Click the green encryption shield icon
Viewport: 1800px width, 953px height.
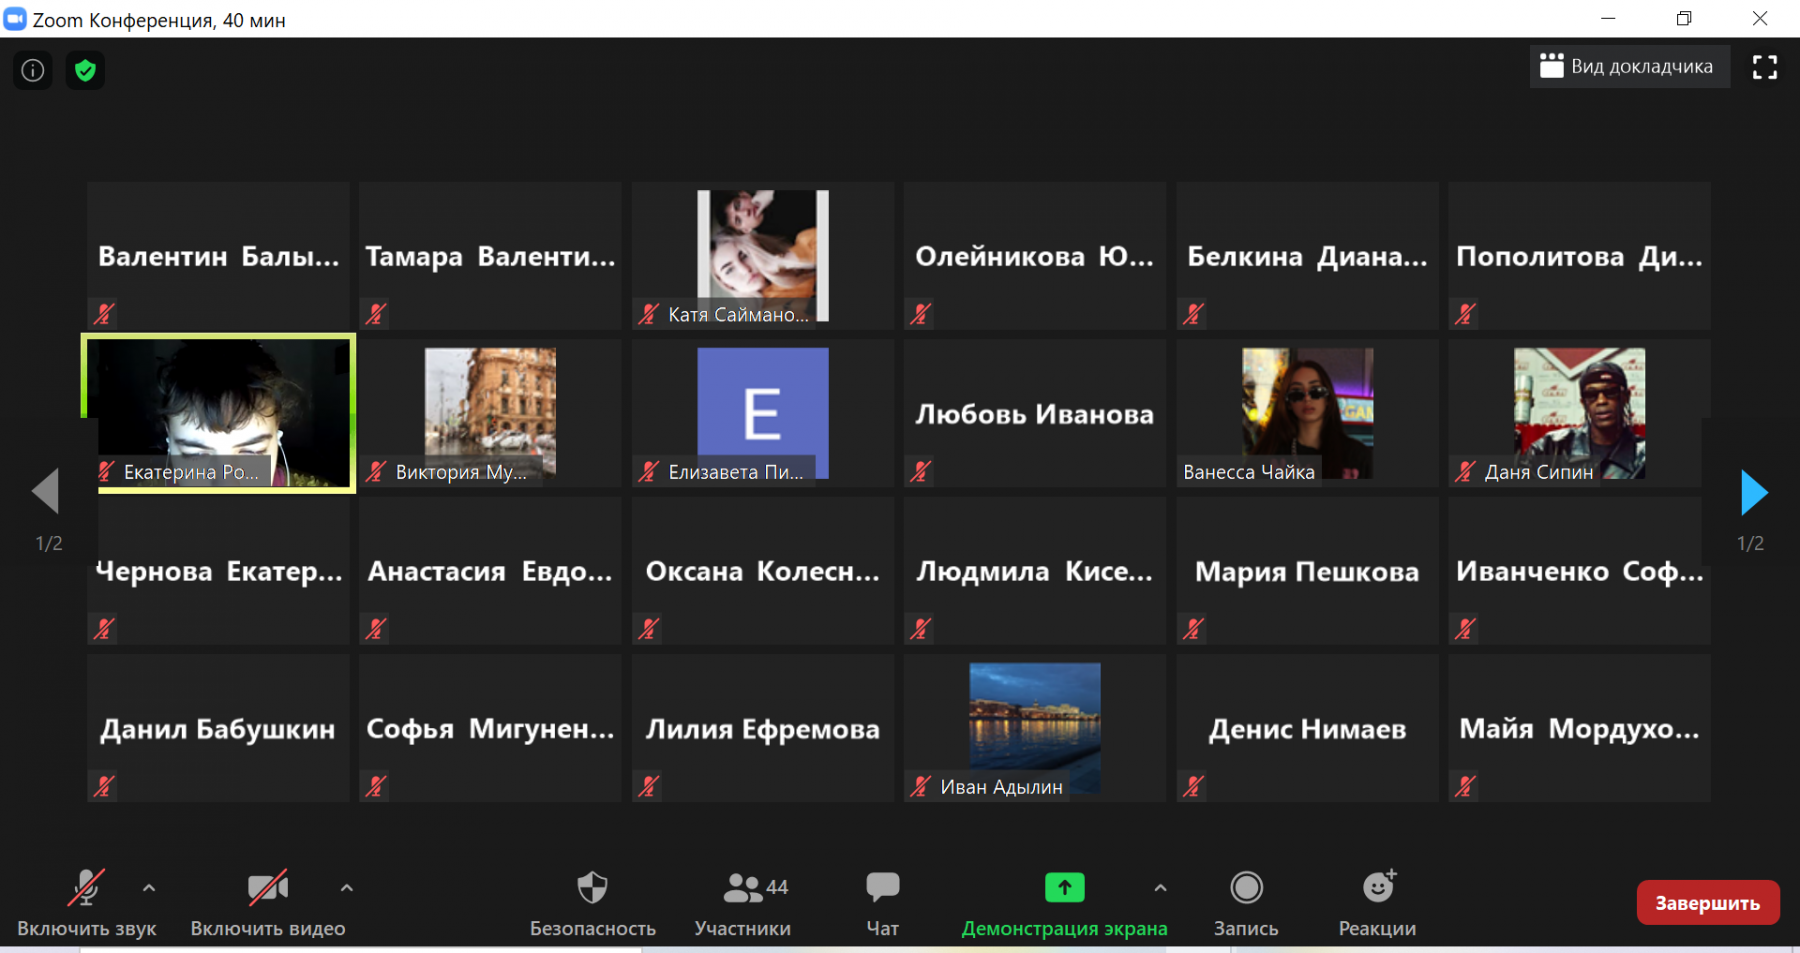(85, 70)
